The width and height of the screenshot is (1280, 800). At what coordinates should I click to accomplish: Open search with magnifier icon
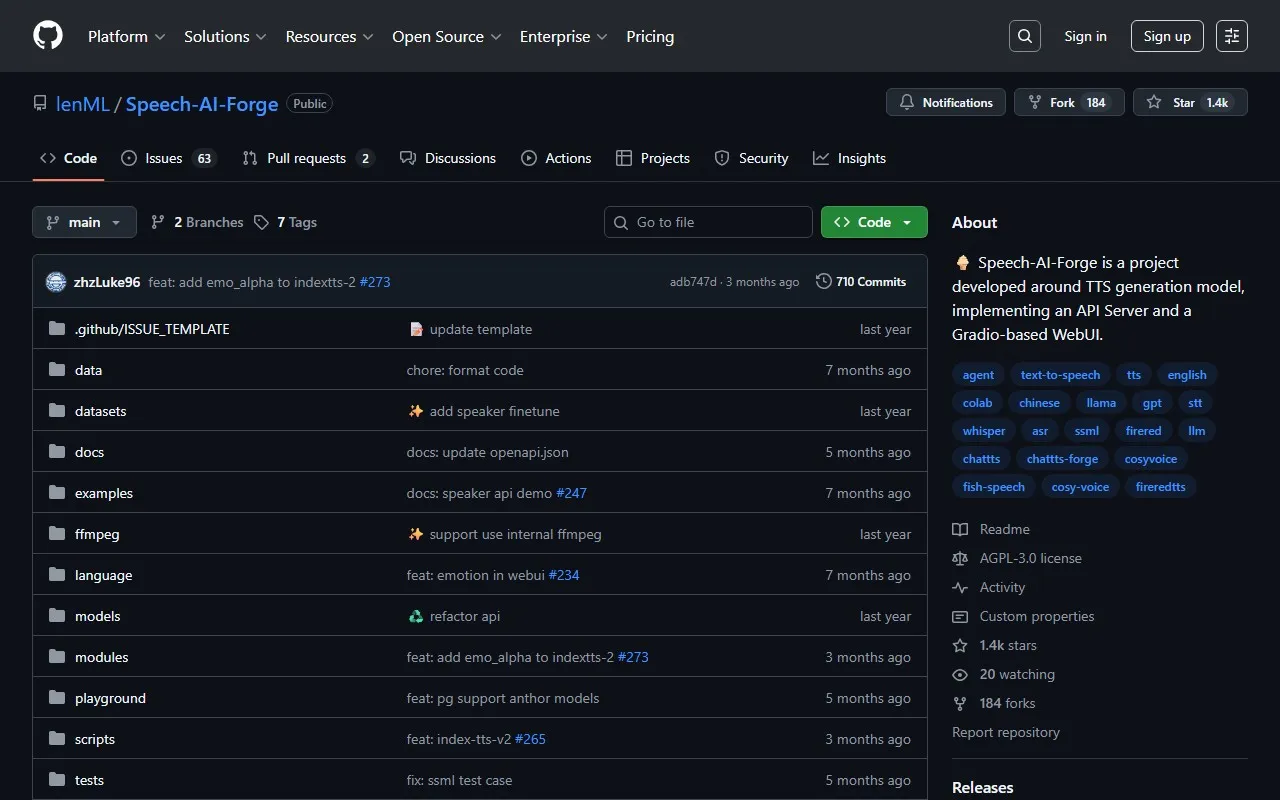[x=1024, y=36]
